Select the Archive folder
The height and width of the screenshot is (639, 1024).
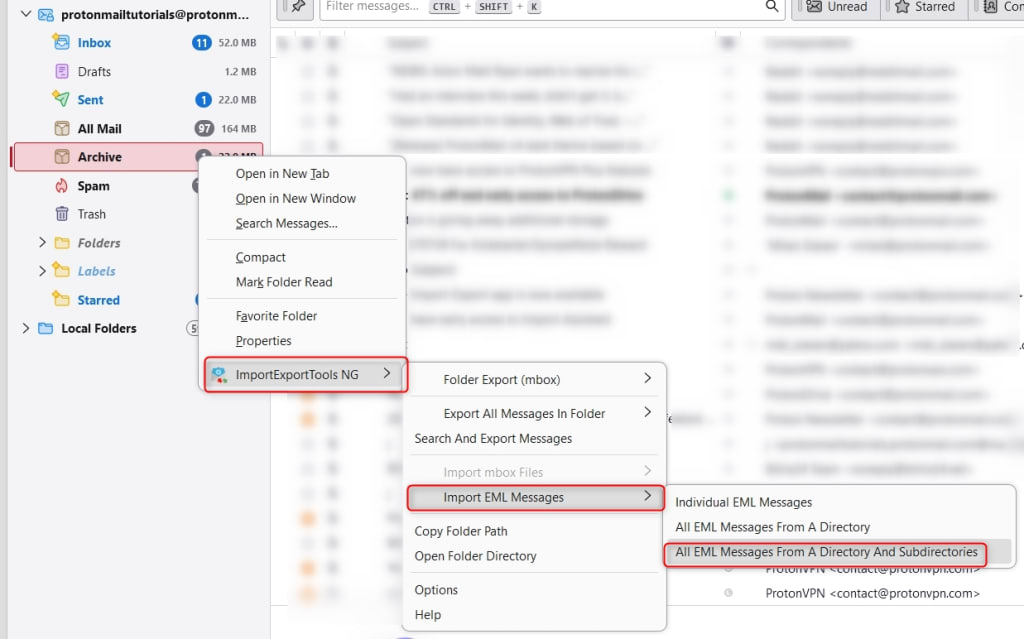click(138, 157)
